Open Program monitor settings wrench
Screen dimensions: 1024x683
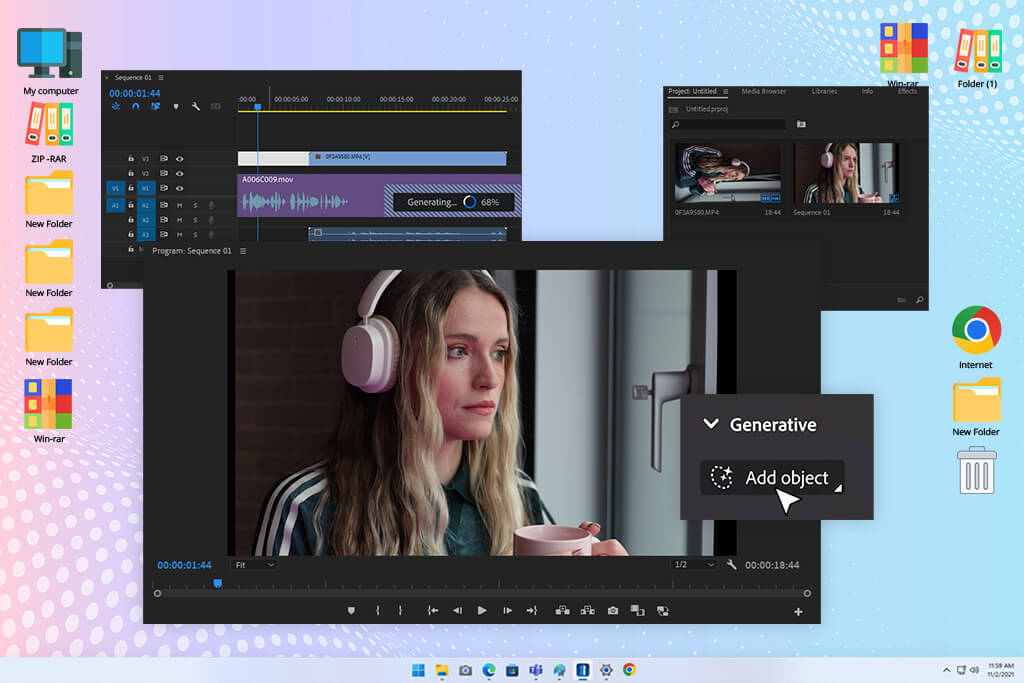[731, 565]
